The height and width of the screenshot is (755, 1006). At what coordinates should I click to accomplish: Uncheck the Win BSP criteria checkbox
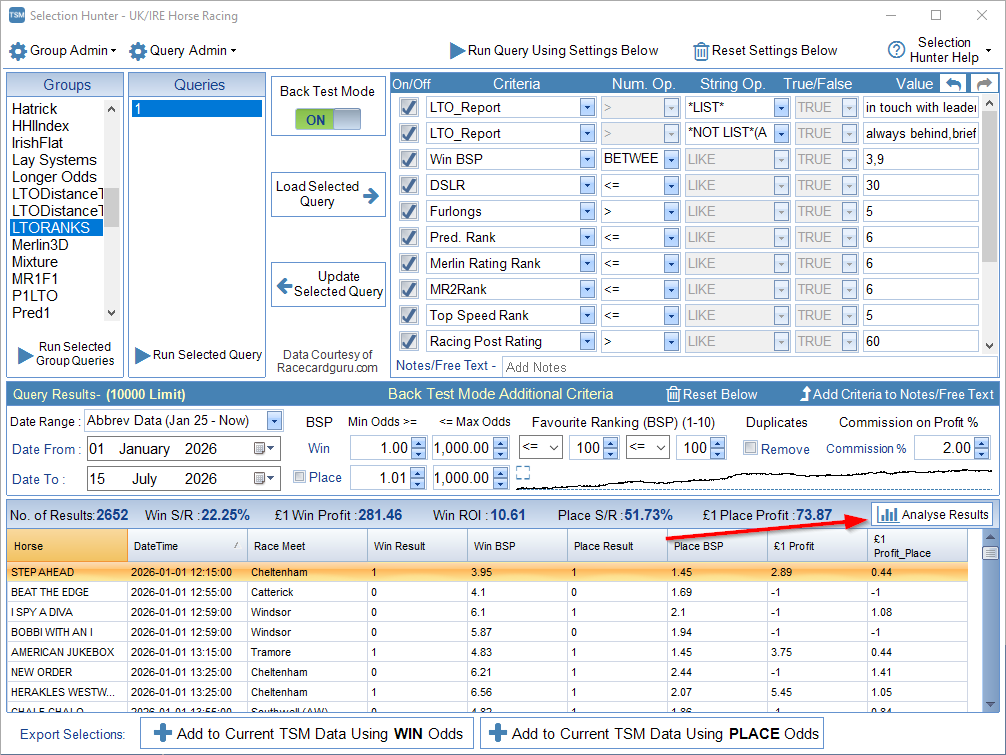(409, 159)
